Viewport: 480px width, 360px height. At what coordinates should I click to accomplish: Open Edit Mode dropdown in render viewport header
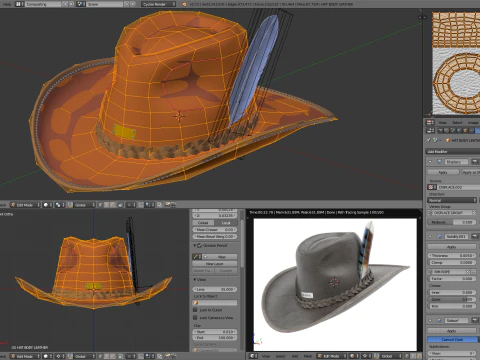tap(332, 356)
